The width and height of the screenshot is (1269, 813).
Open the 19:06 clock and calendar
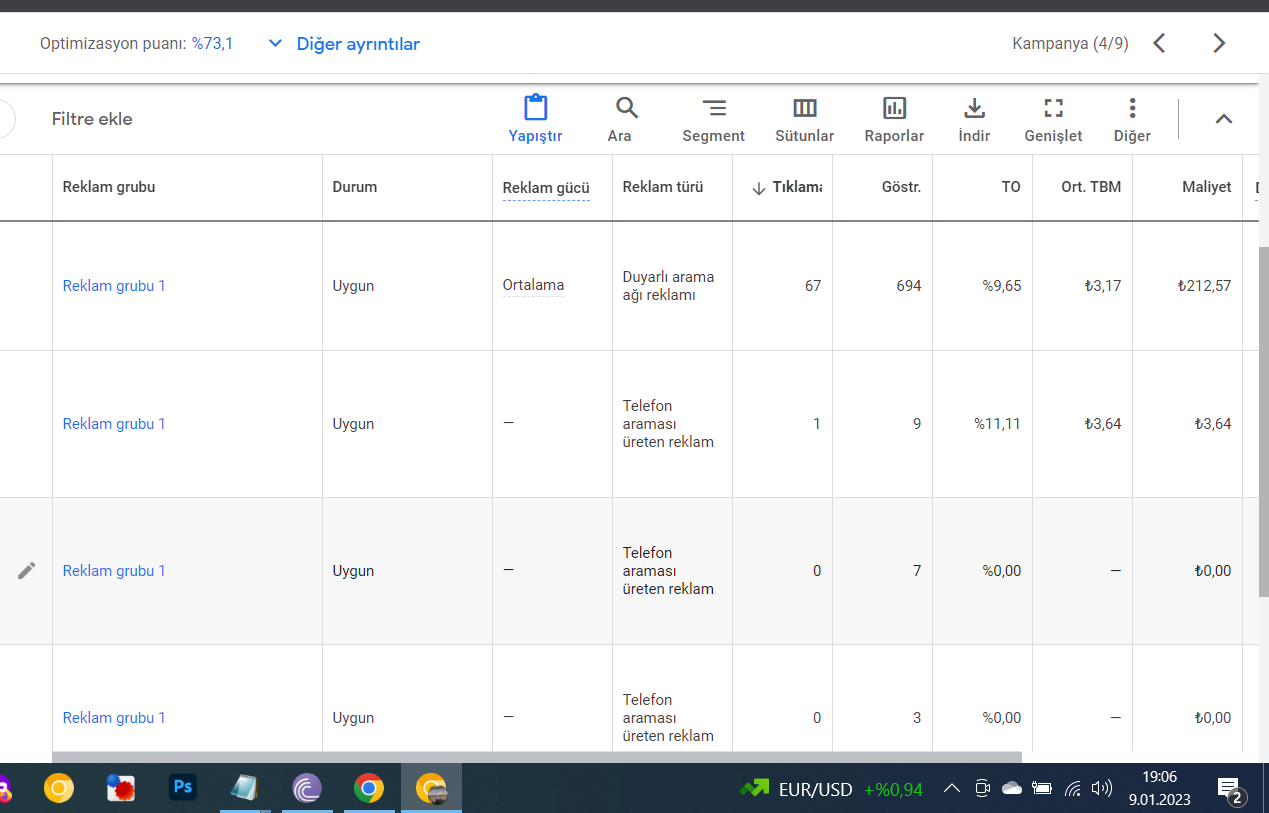pos(1160,788)
